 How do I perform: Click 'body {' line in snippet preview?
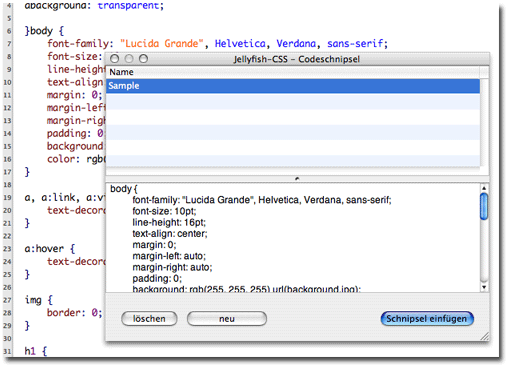click(x=124, y=189)
